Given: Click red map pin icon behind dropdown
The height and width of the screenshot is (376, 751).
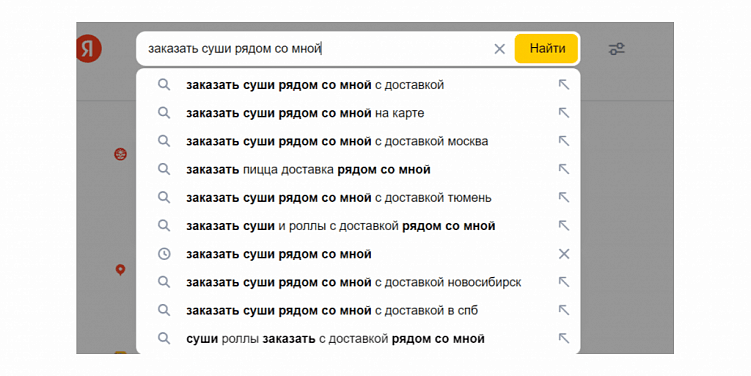Looking at the screenshot, I should tap(120, 270).
